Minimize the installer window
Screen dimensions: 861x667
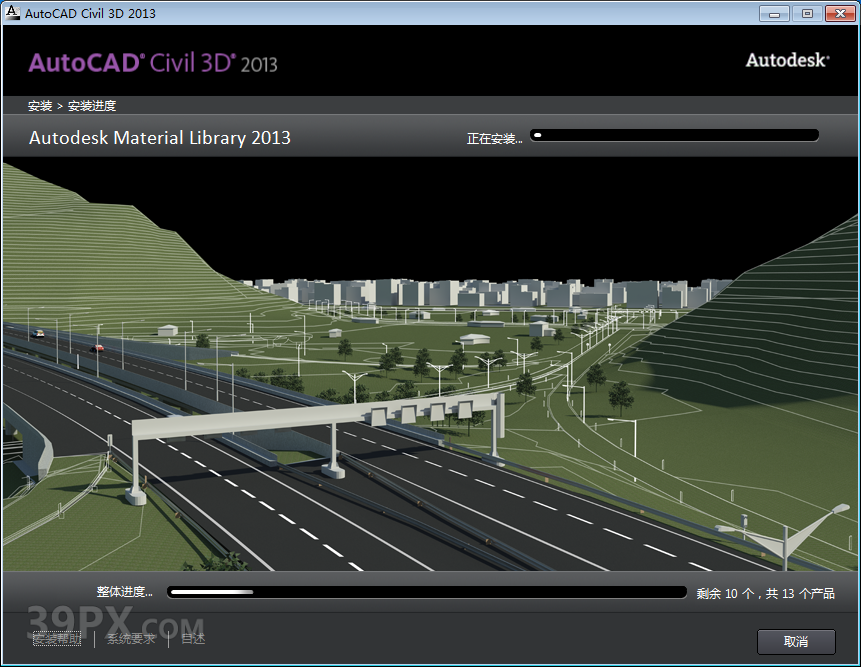coord(774,13)
